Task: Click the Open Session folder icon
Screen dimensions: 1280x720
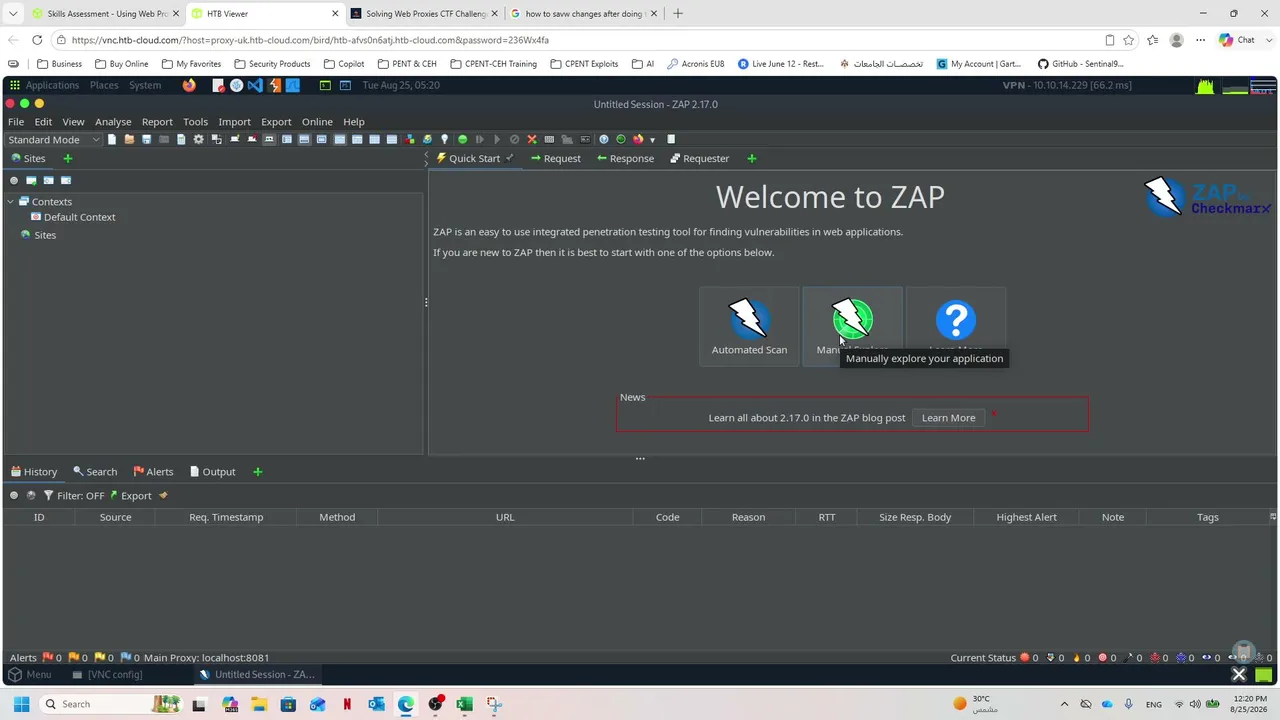Action: (x=129, y=139)
